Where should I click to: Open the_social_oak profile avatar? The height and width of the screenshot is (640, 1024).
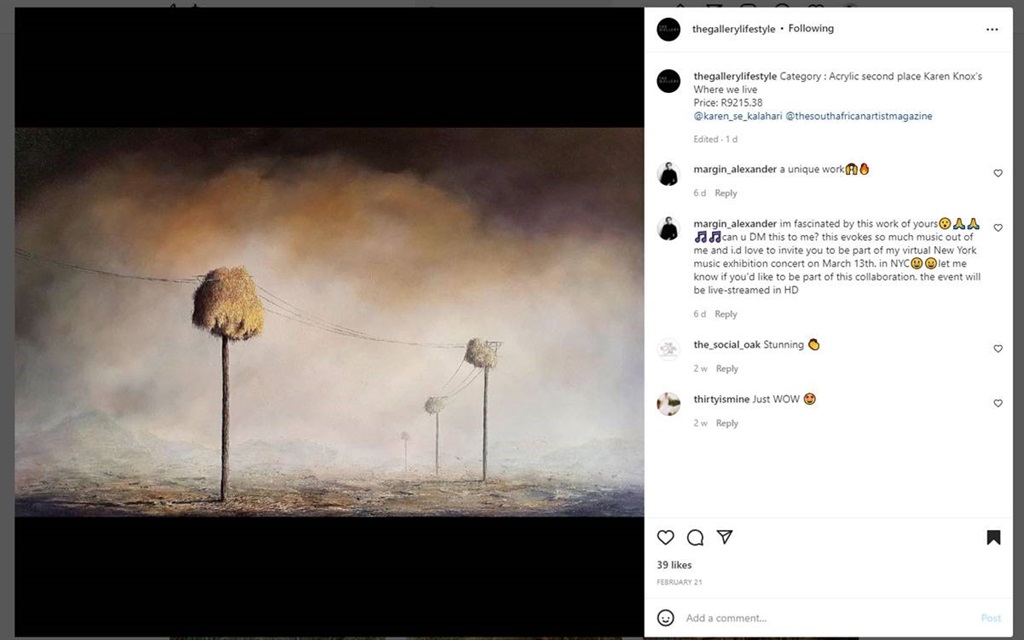(668, 349)
